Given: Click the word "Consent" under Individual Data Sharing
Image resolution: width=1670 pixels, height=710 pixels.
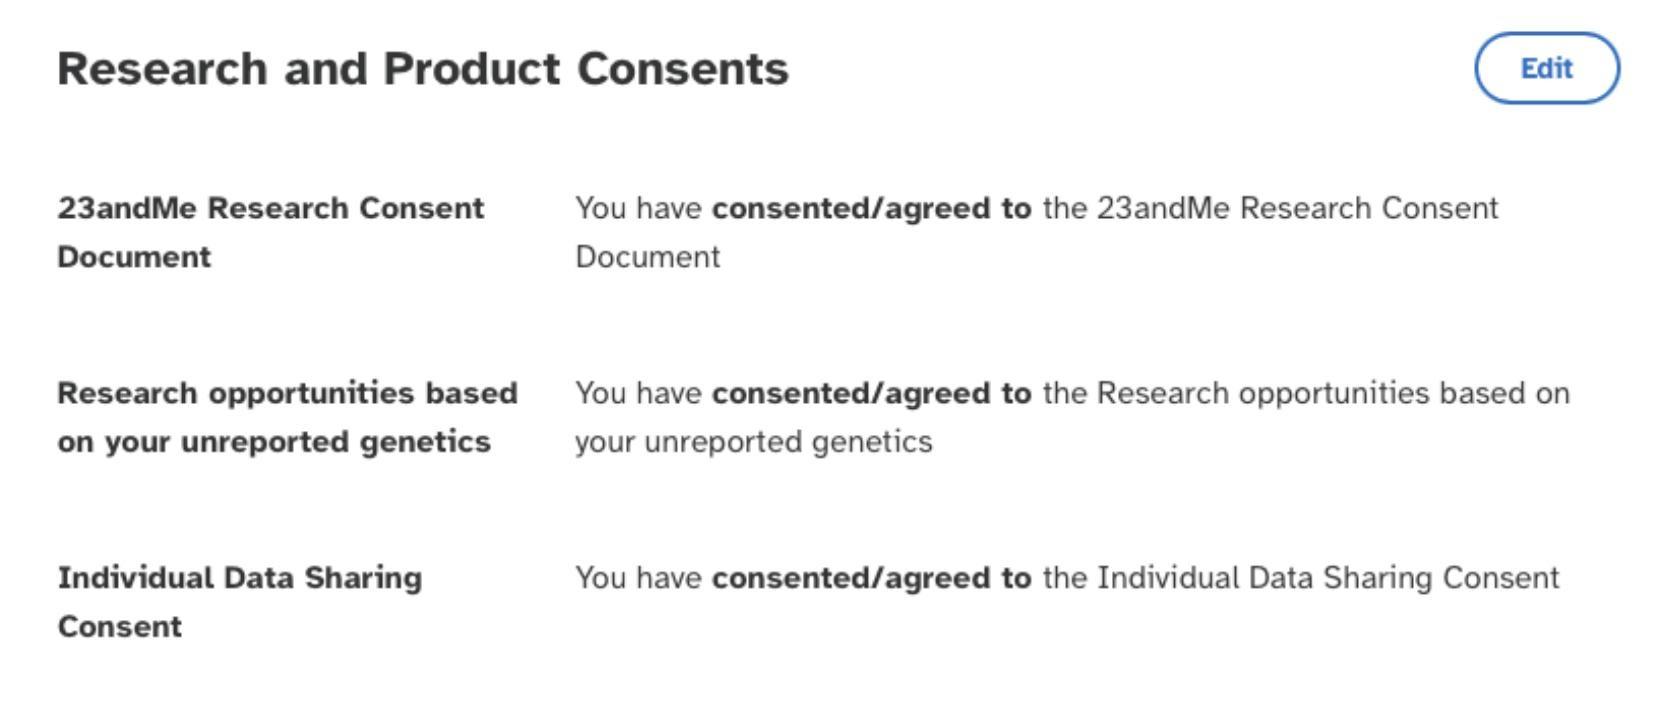Looking at the screenshot, I should coord(119,627).
